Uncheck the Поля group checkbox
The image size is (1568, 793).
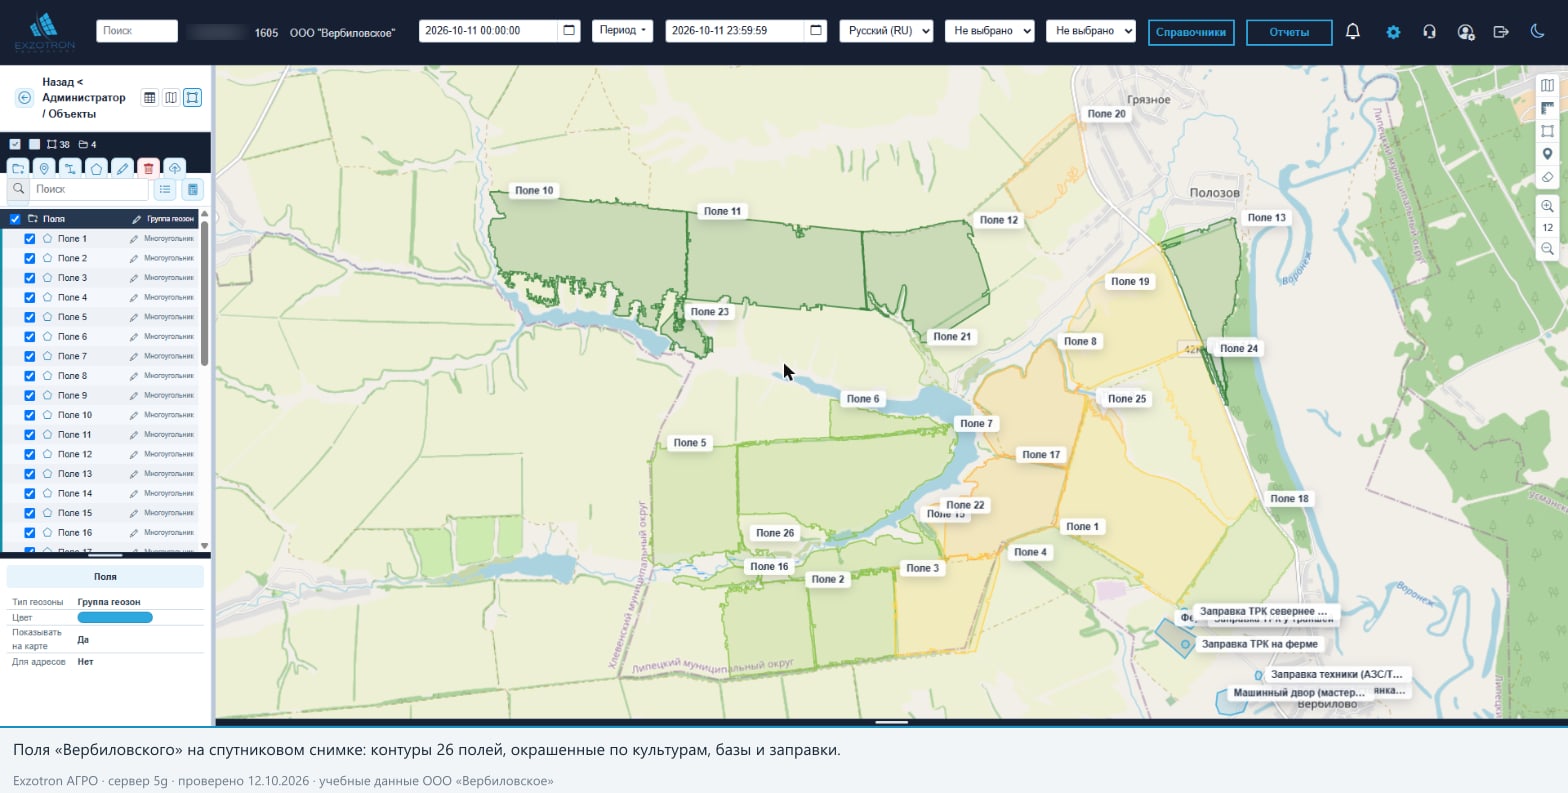[x=15, y=219]
